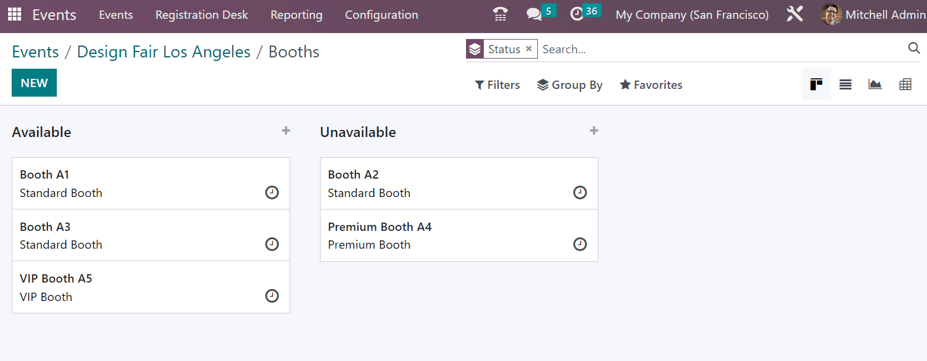The width and height of the screenshot is (927, 361).
Task: Add a booth in Unavailable column
Action: coord(594,131)
